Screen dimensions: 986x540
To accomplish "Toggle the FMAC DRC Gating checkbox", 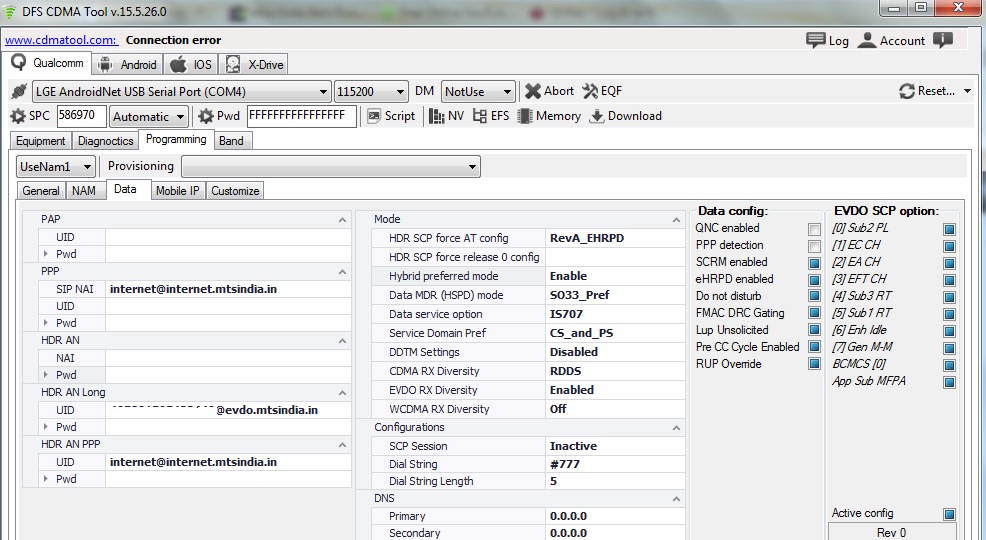I will [814, 312].
